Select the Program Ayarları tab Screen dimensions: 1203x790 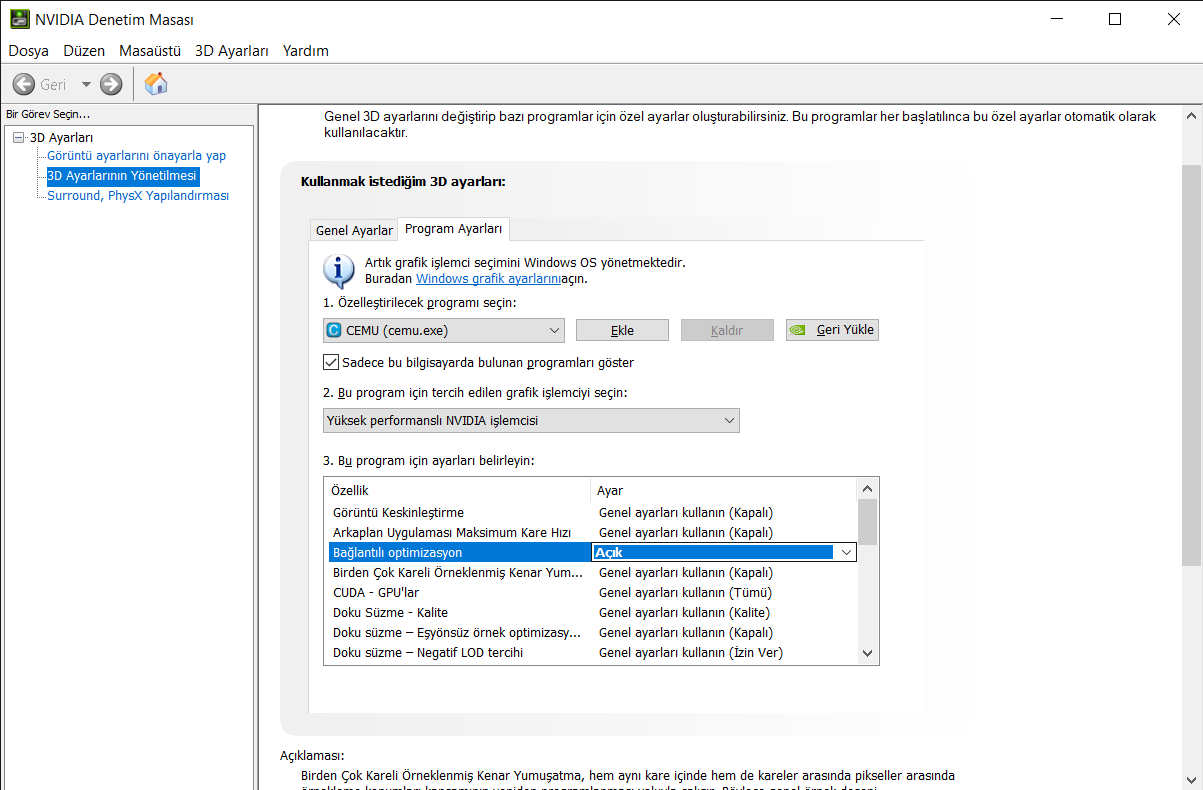click(454, 229)
